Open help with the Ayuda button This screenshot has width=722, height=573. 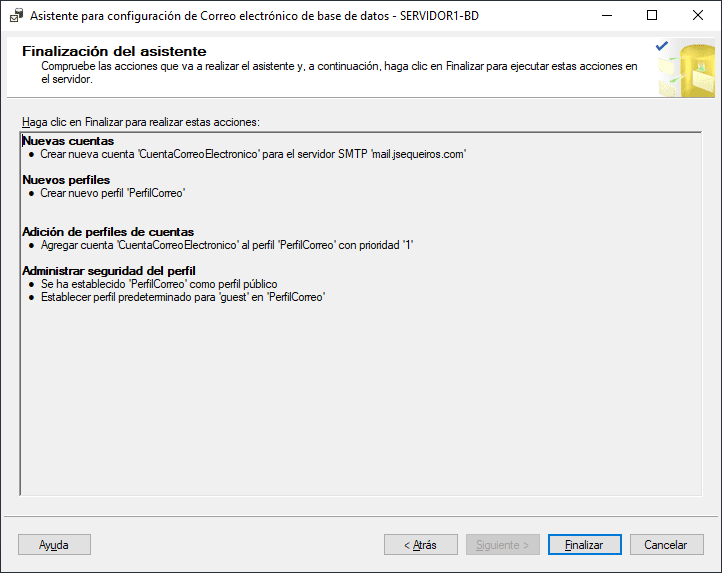tap(54, 545)
